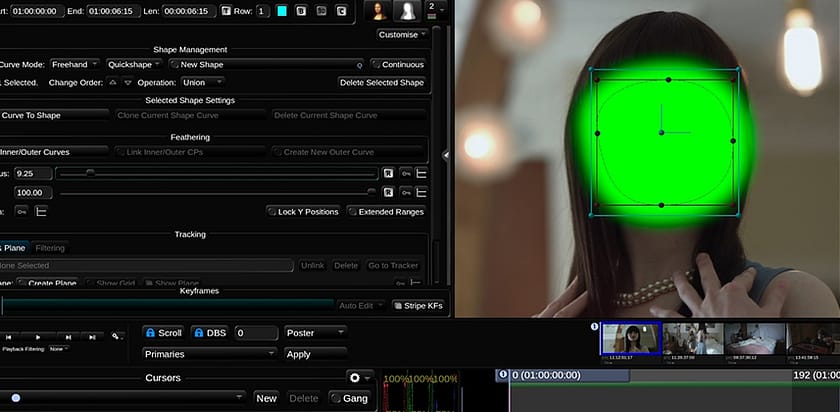Click the key icon next to transport controls
840x412 pixels.
click(x=116, y=336)
